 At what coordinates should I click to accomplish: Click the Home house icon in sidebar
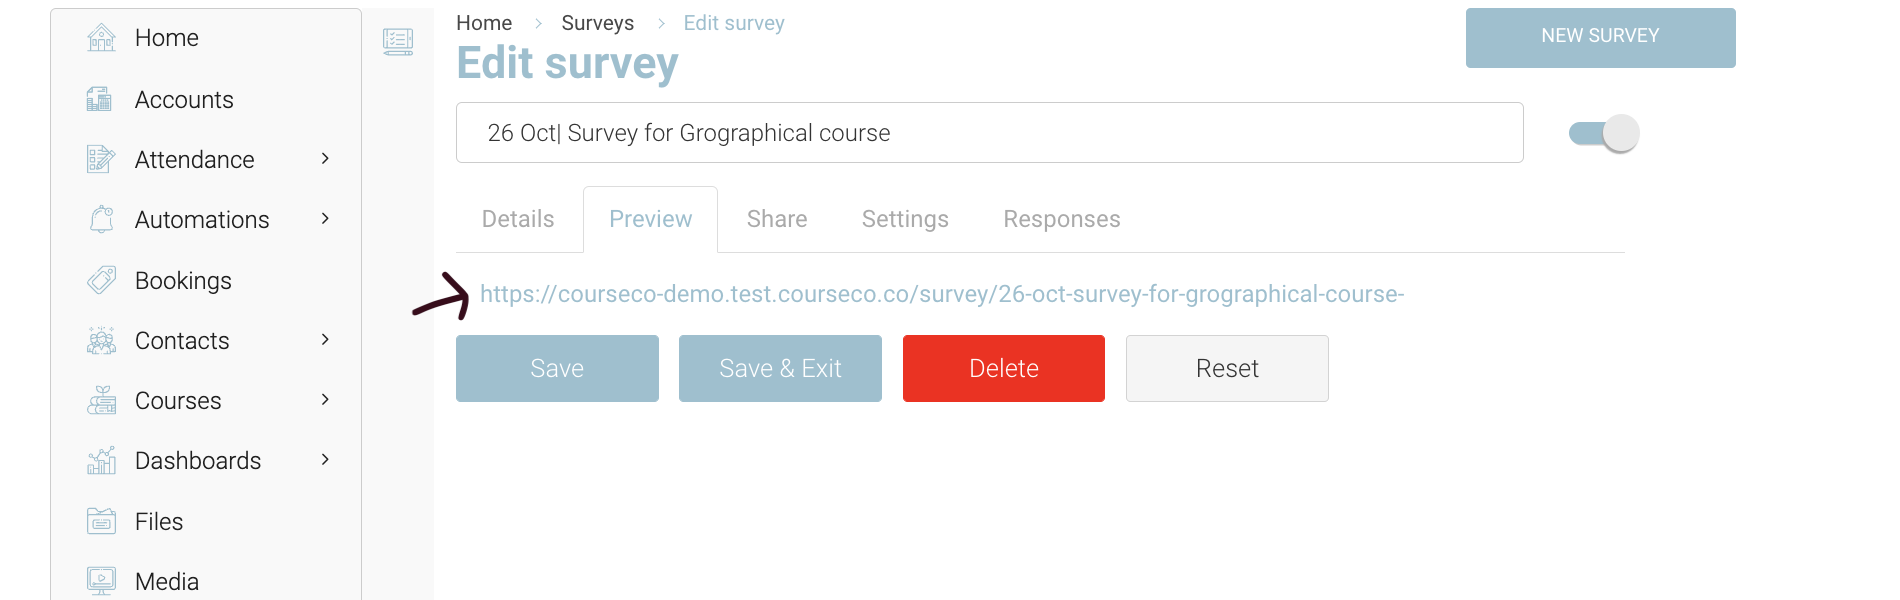(101, 38)
